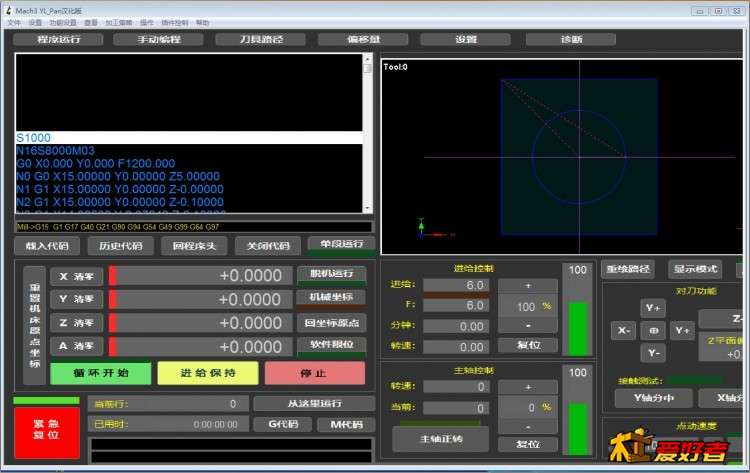This screenshot has width=750, height=473.
Task: Click the 载入代码 button
Action: (47, 246)
